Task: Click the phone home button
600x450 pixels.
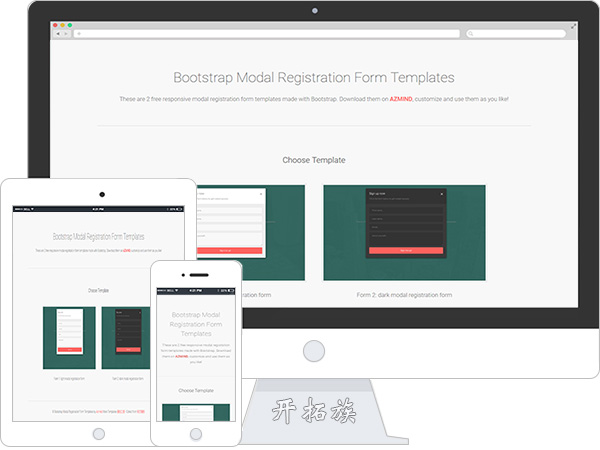Action: [x=196, y=434]
